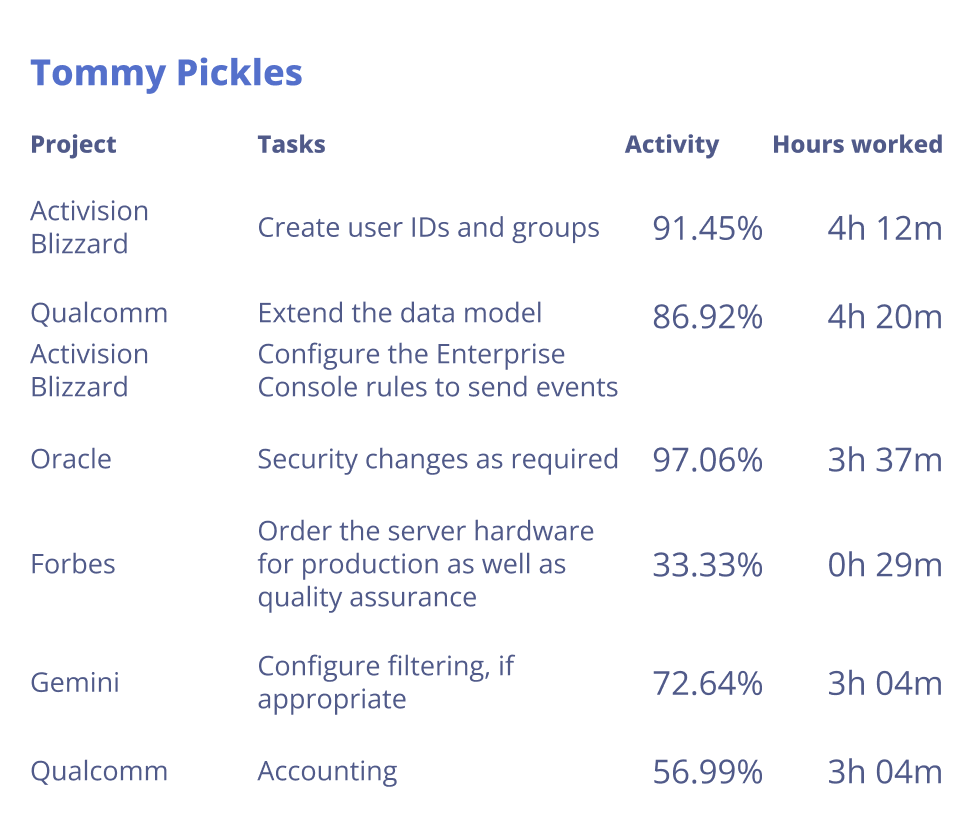The height and width of the screenshot is (837, 974).
Task: Click the Create user IDs and groups task
Action: point(428,228)
